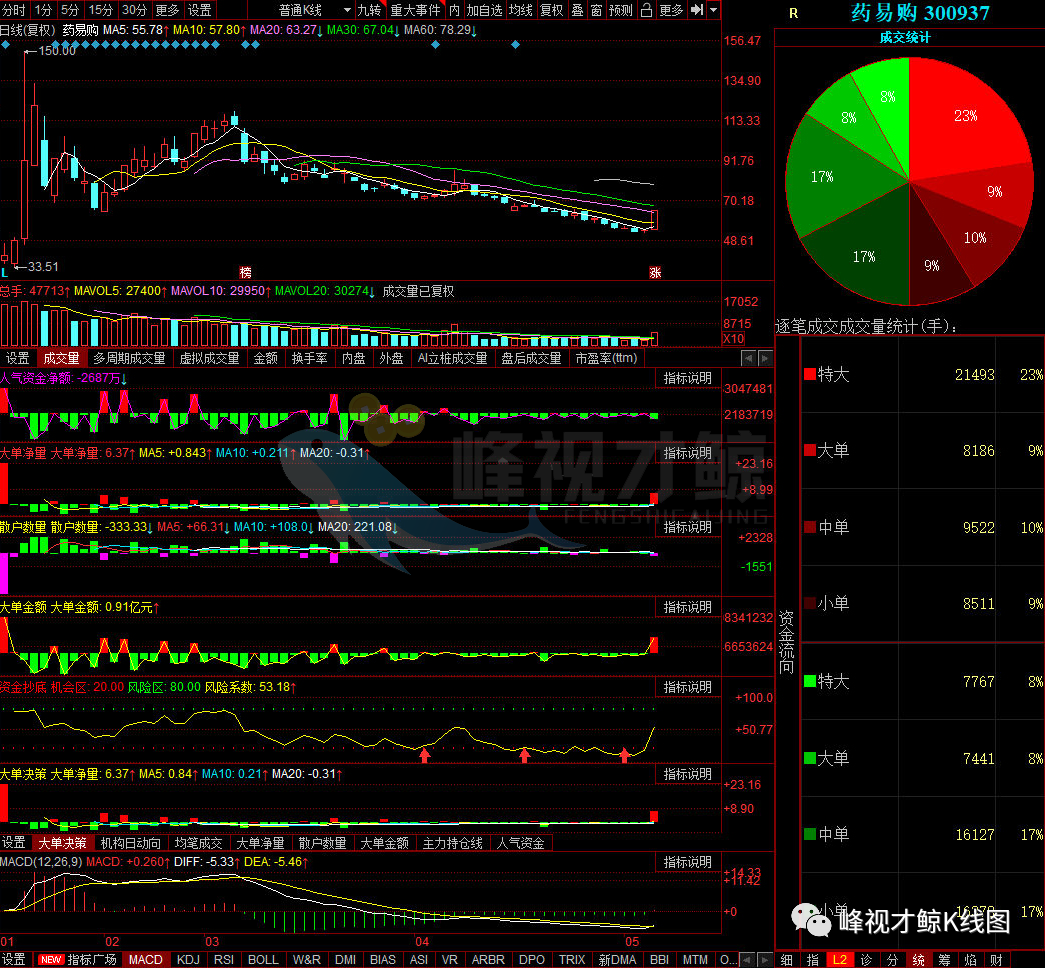The width and height of the screenshot is (1045, 968).
Task: Open 重大事件 in the toolbar
Action: [x=415, y=10]
